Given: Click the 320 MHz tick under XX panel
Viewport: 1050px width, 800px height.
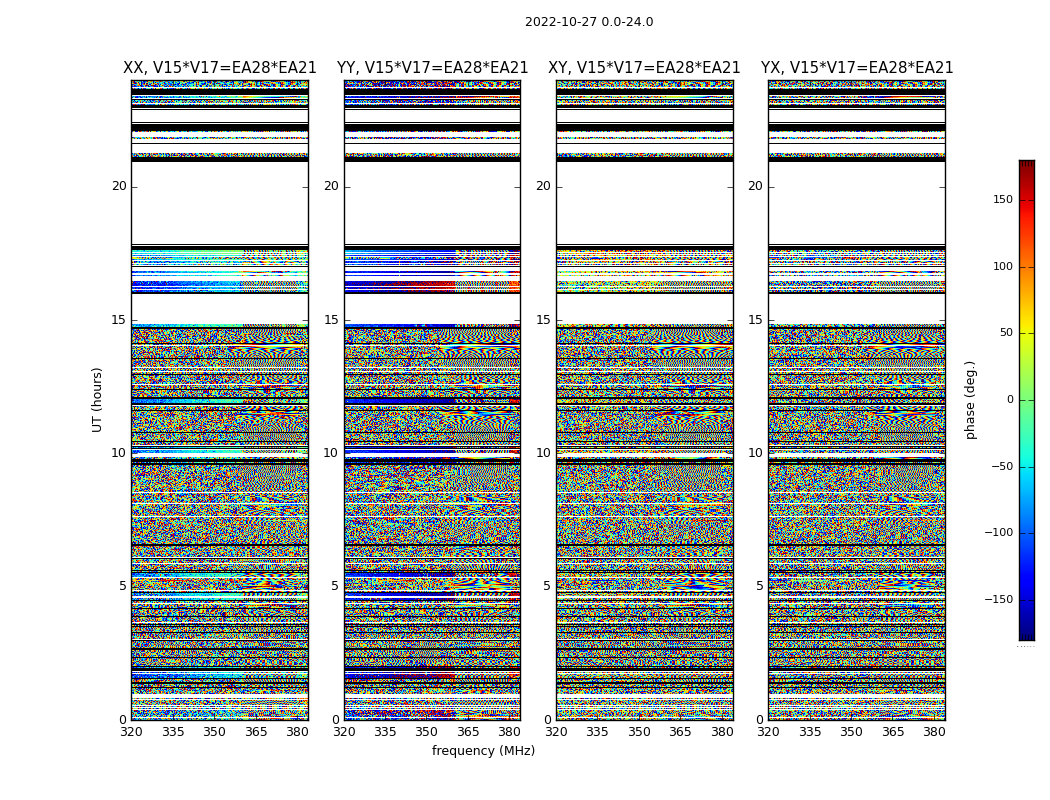Looking at the screenshot, I should pyautogui.click(x=131, y=732).
